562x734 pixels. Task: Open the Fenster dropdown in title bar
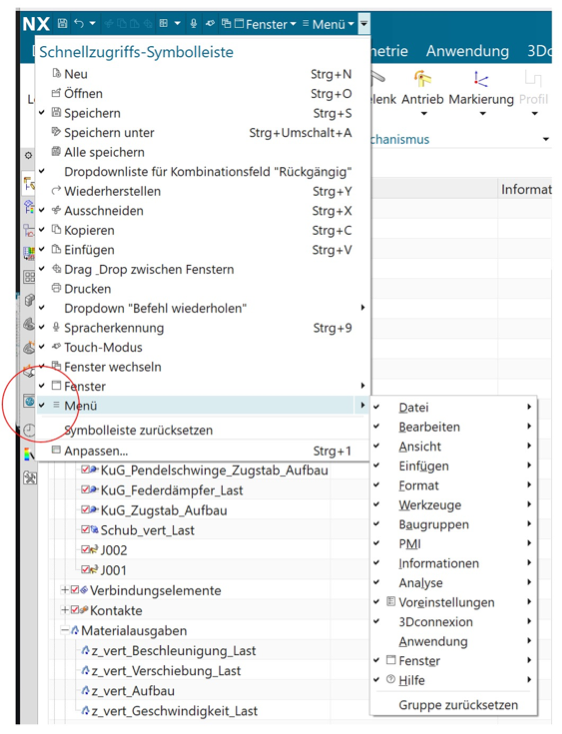click(265, 24)
